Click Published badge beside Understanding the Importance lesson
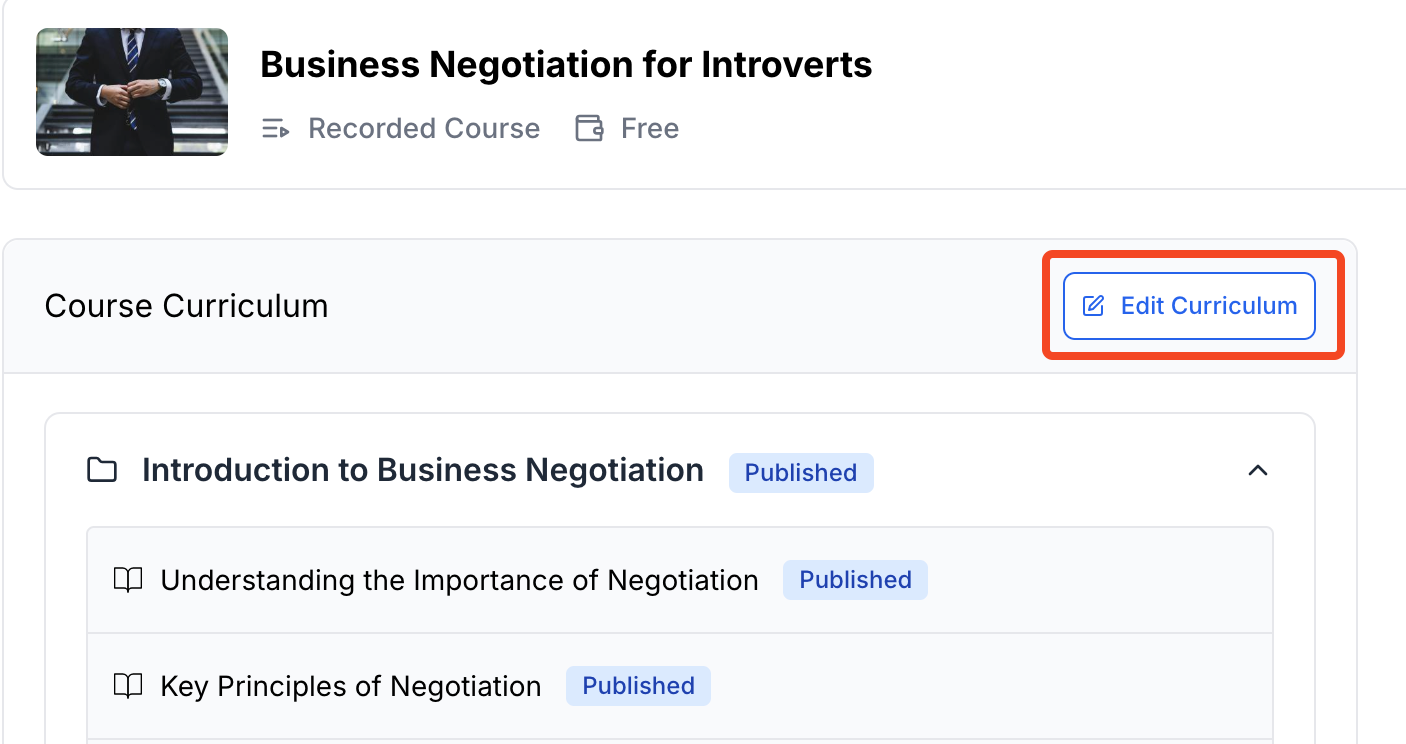 855,580
